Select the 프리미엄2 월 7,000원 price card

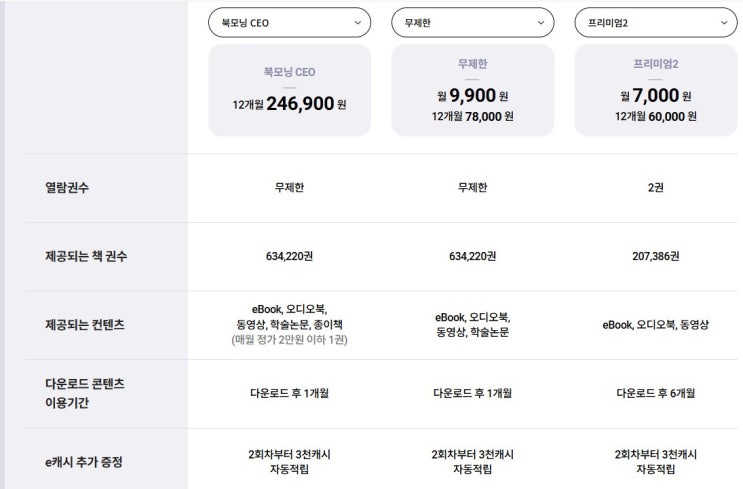[656, 90]
